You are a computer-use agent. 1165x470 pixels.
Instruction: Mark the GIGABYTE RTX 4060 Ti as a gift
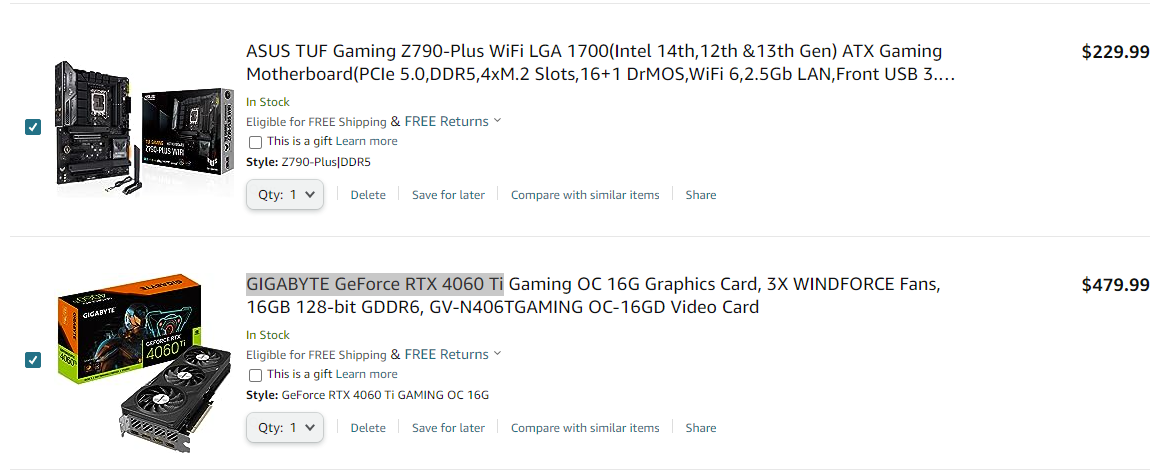pos(256,375)
